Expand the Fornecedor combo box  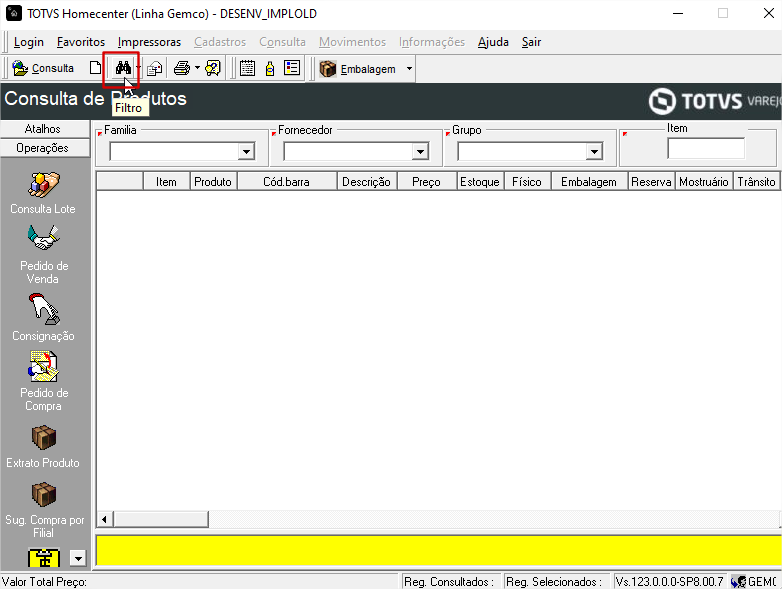point(420,152)
